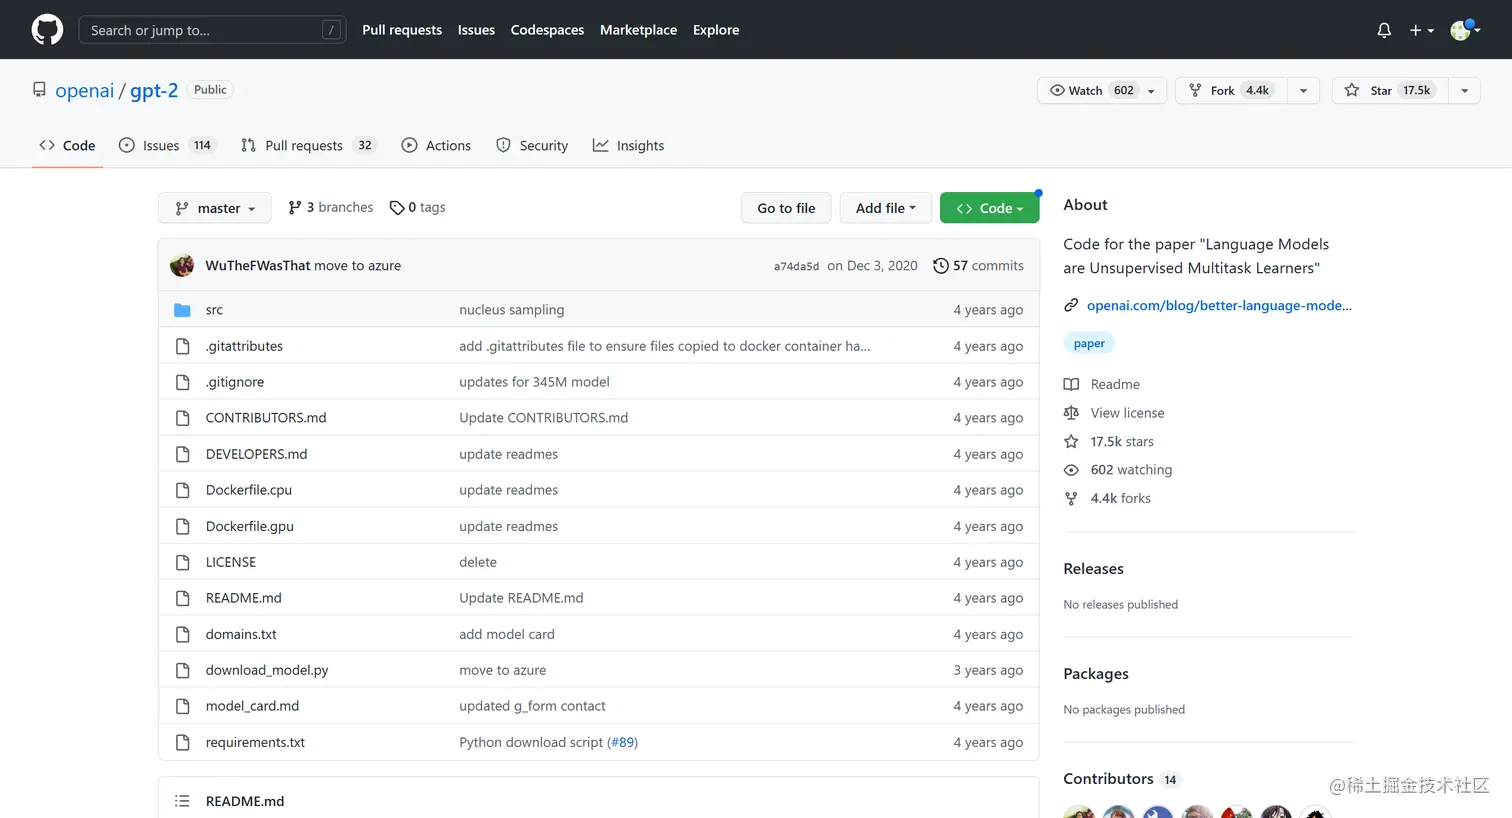
Task: Open the Contributors 14 heading link
Action: point(1122,779)
